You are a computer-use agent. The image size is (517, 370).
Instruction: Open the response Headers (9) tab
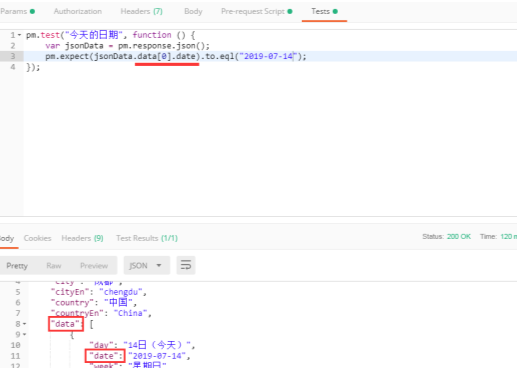click(82, 238)
